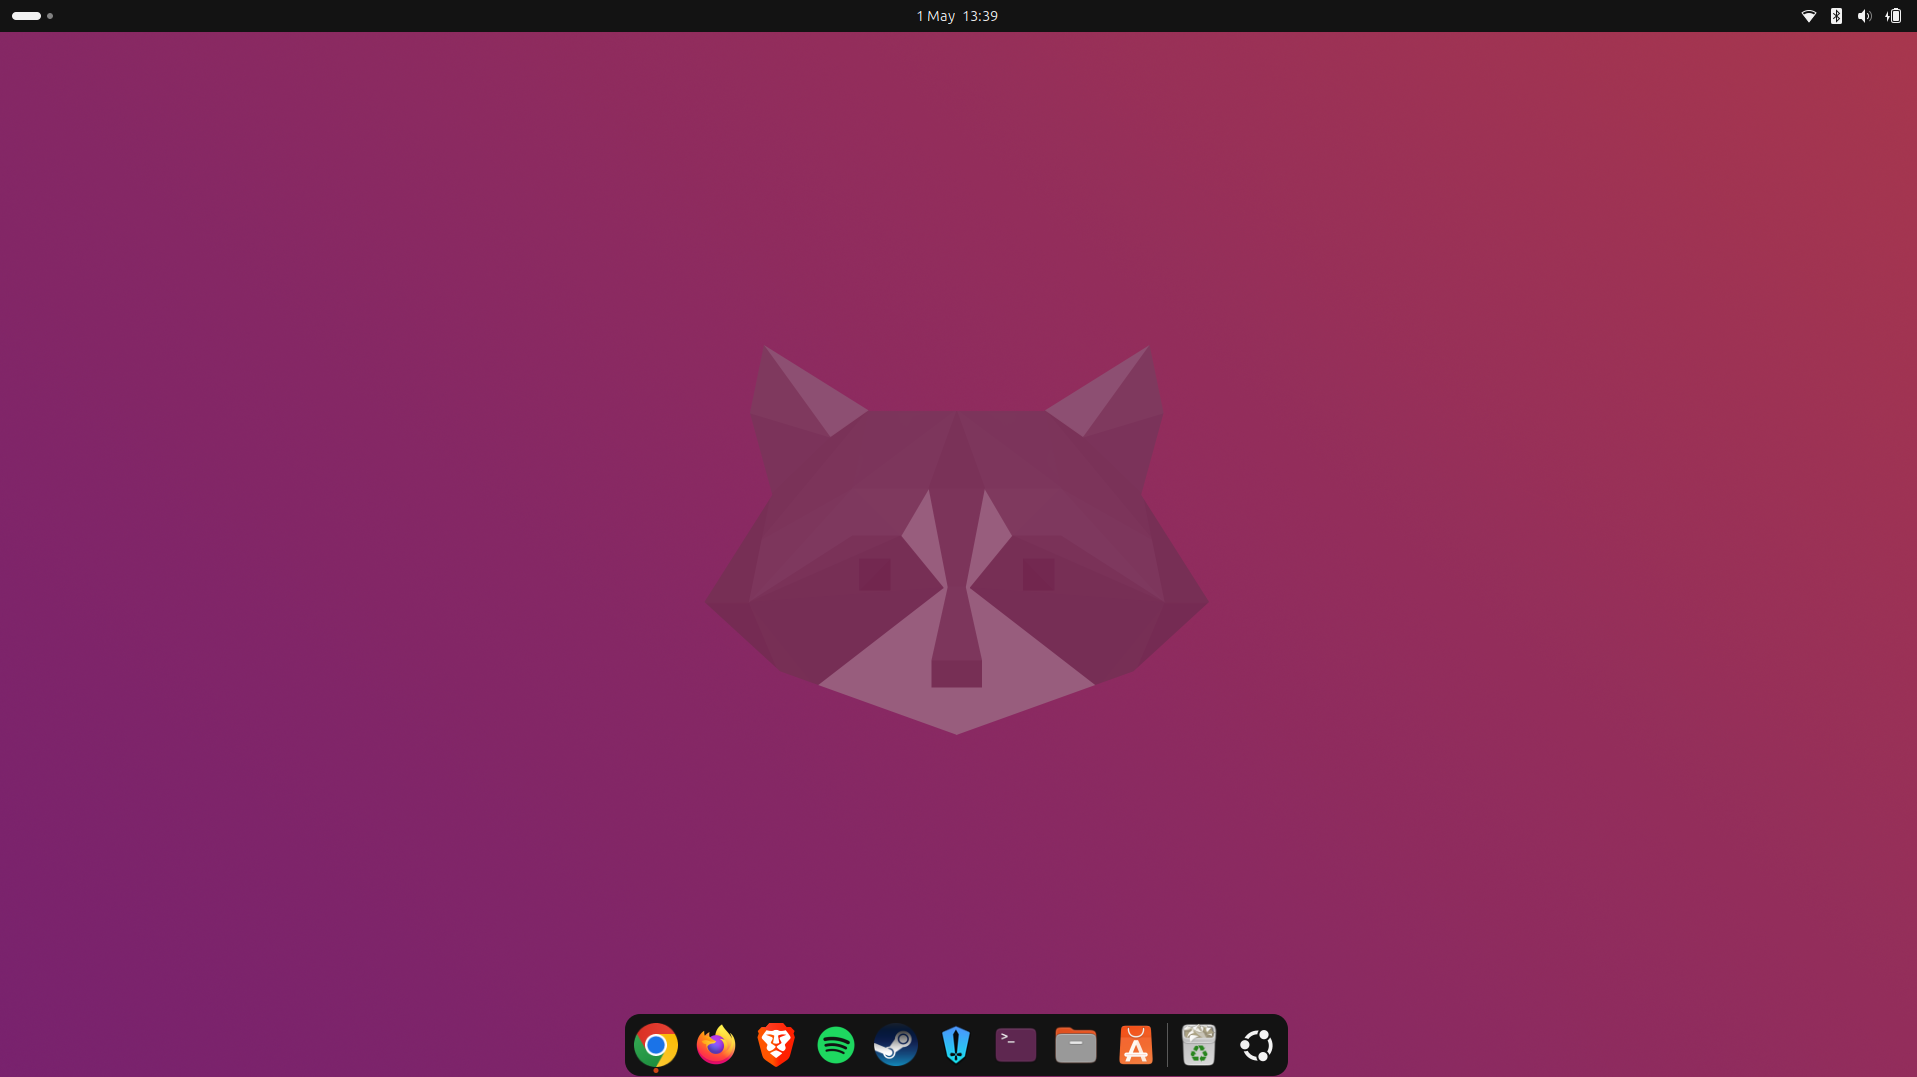
Task: Click the volume speaker icon
Action: tap(1865, 16)
